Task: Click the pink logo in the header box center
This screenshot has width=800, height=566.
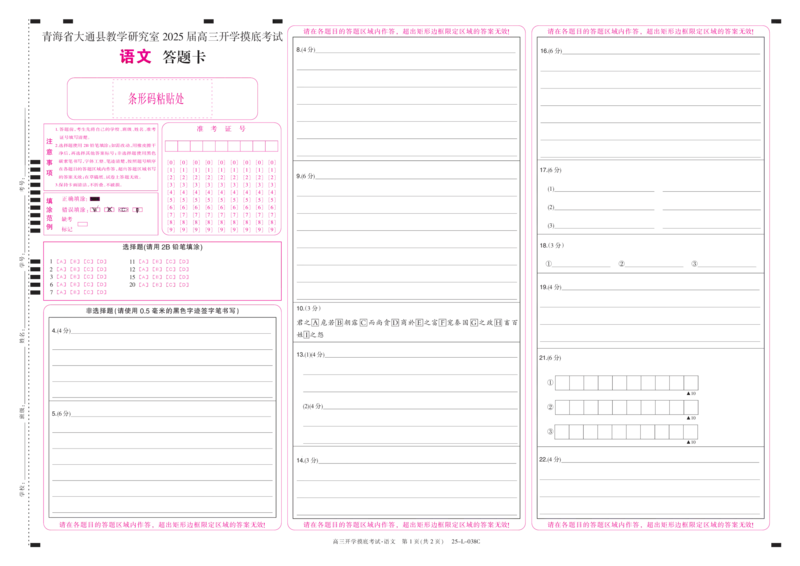Action: (x=156, y=99)
